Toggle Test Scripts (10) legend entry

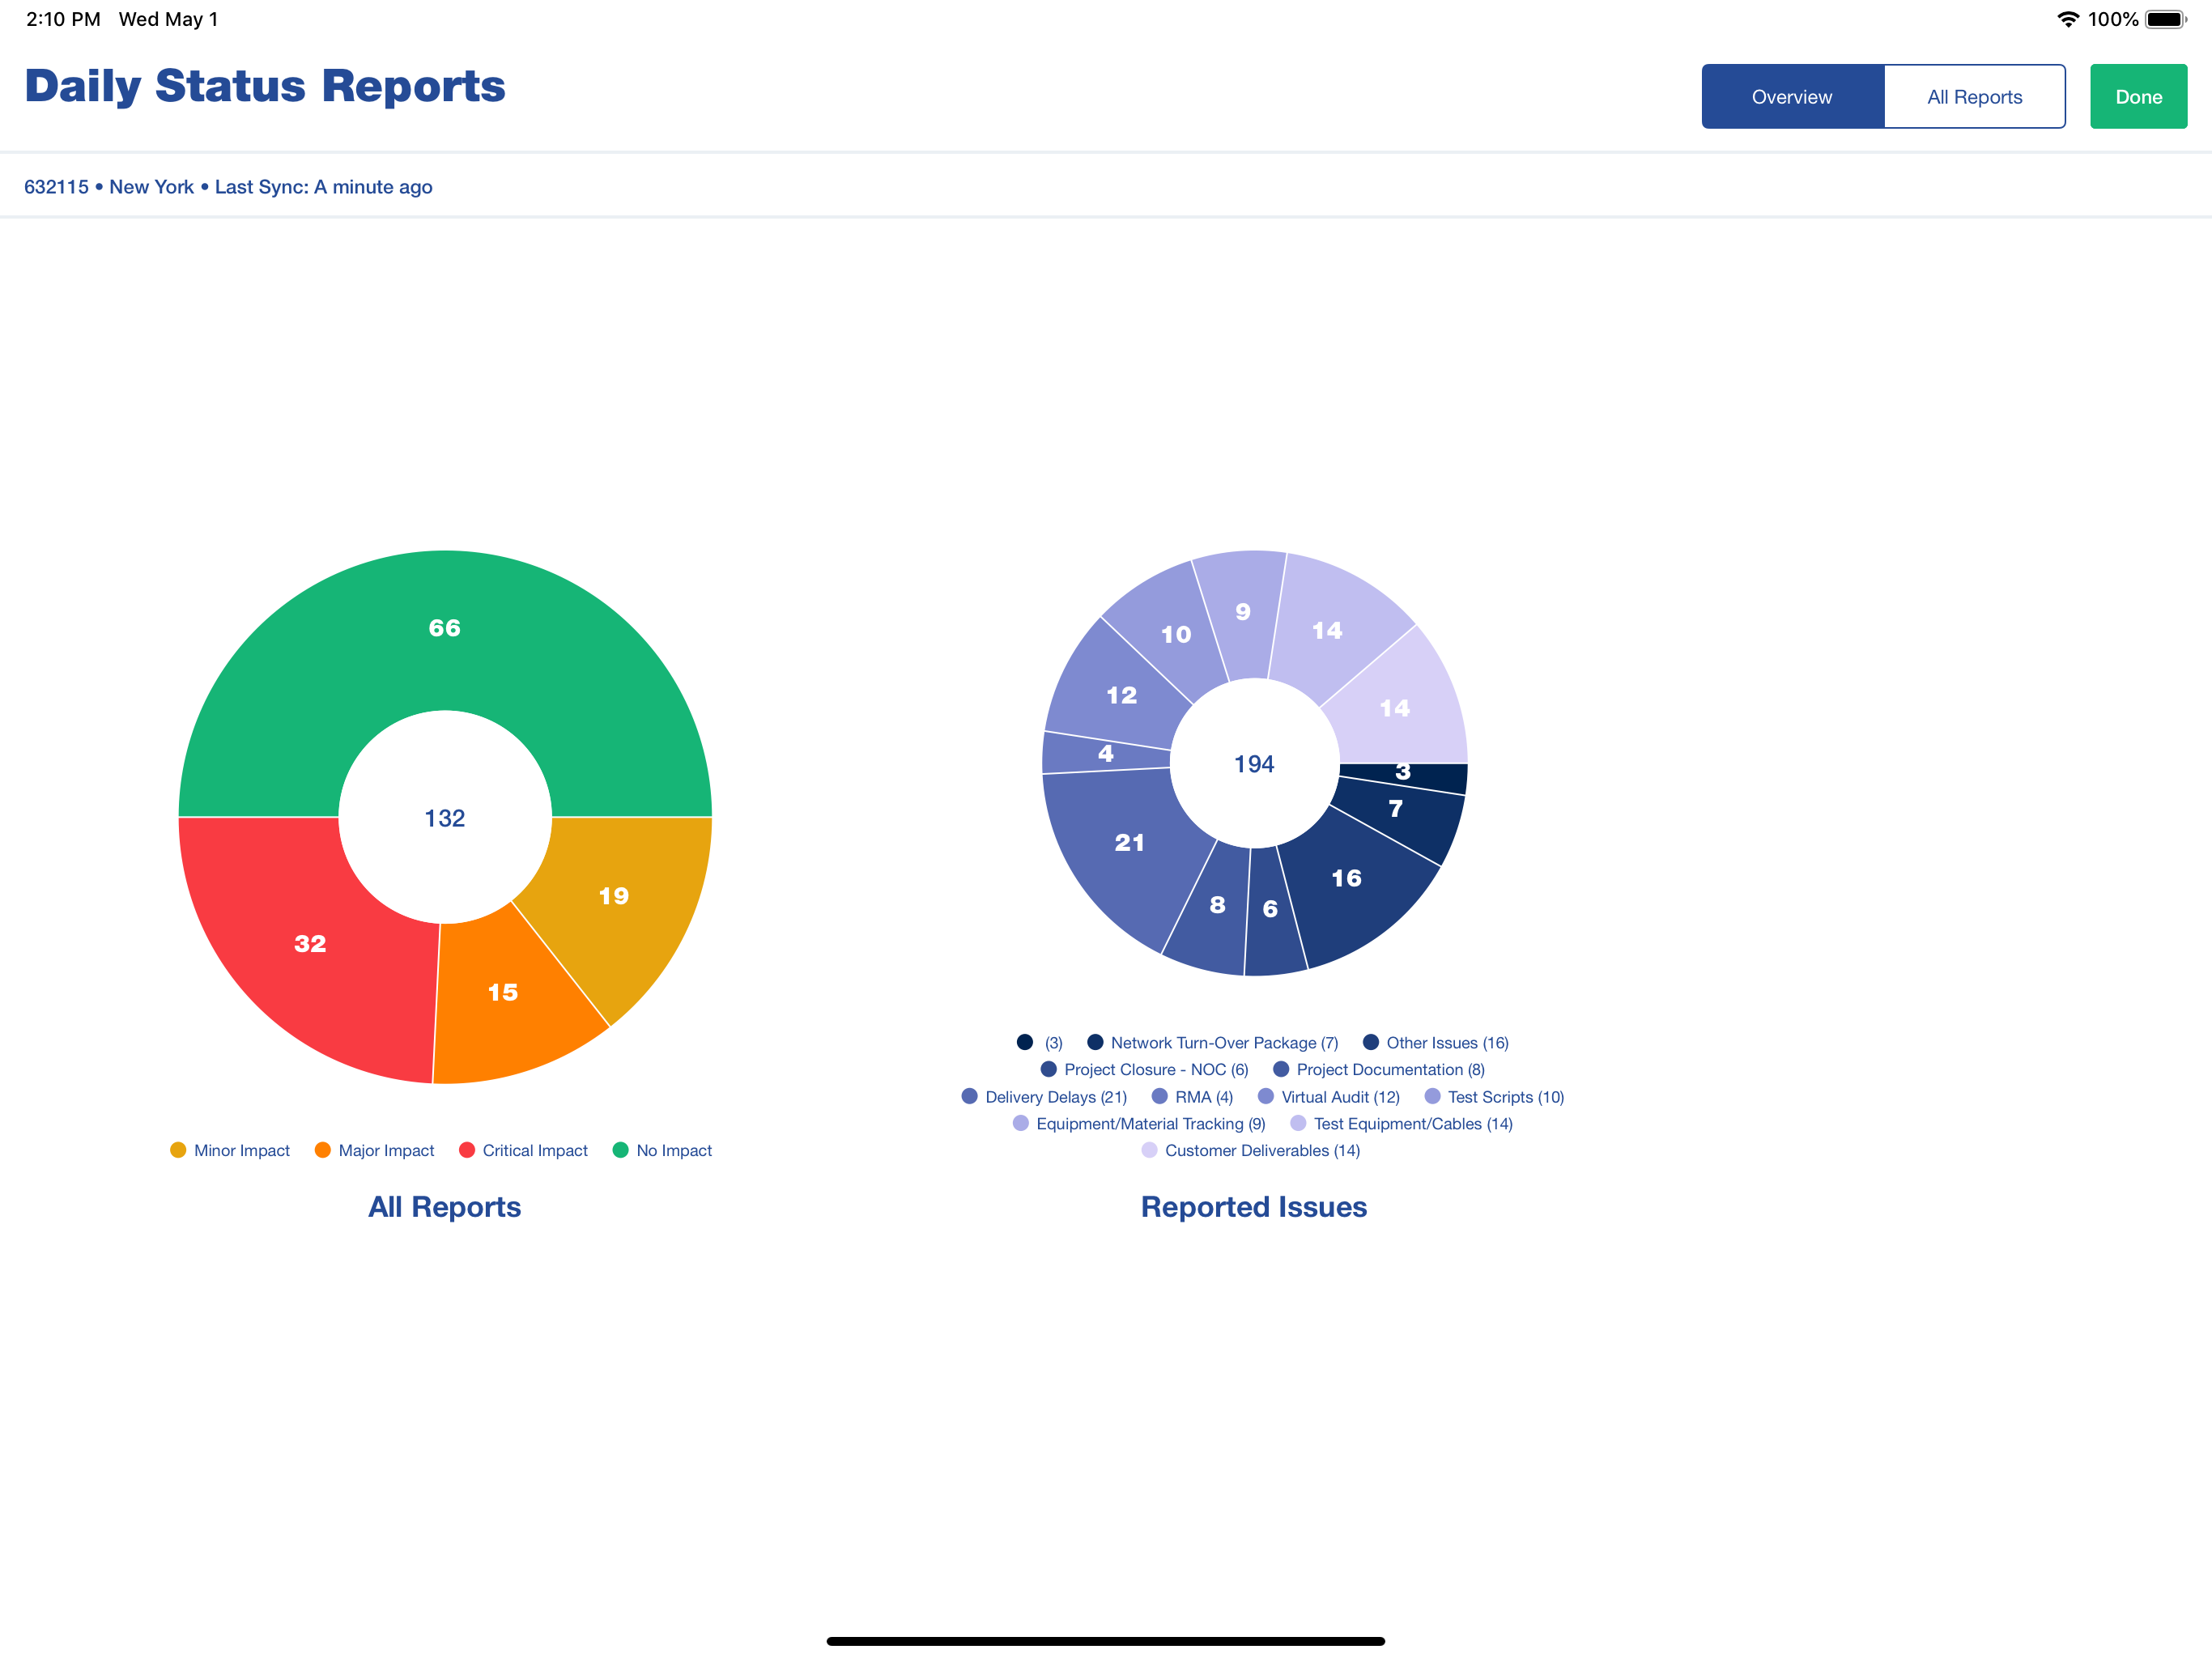(x=1494, y=1097)
